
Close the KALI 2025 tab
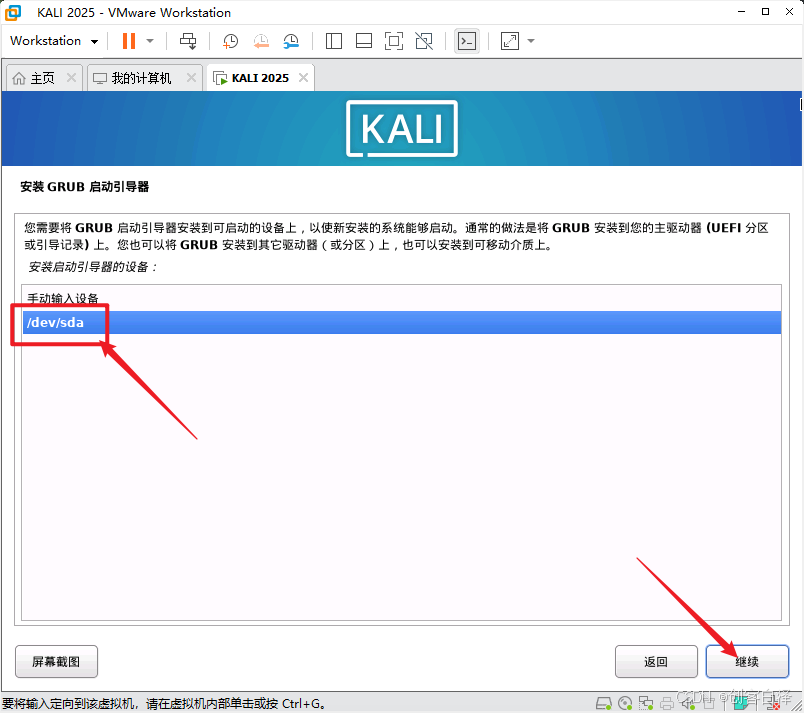pos(304,77)
